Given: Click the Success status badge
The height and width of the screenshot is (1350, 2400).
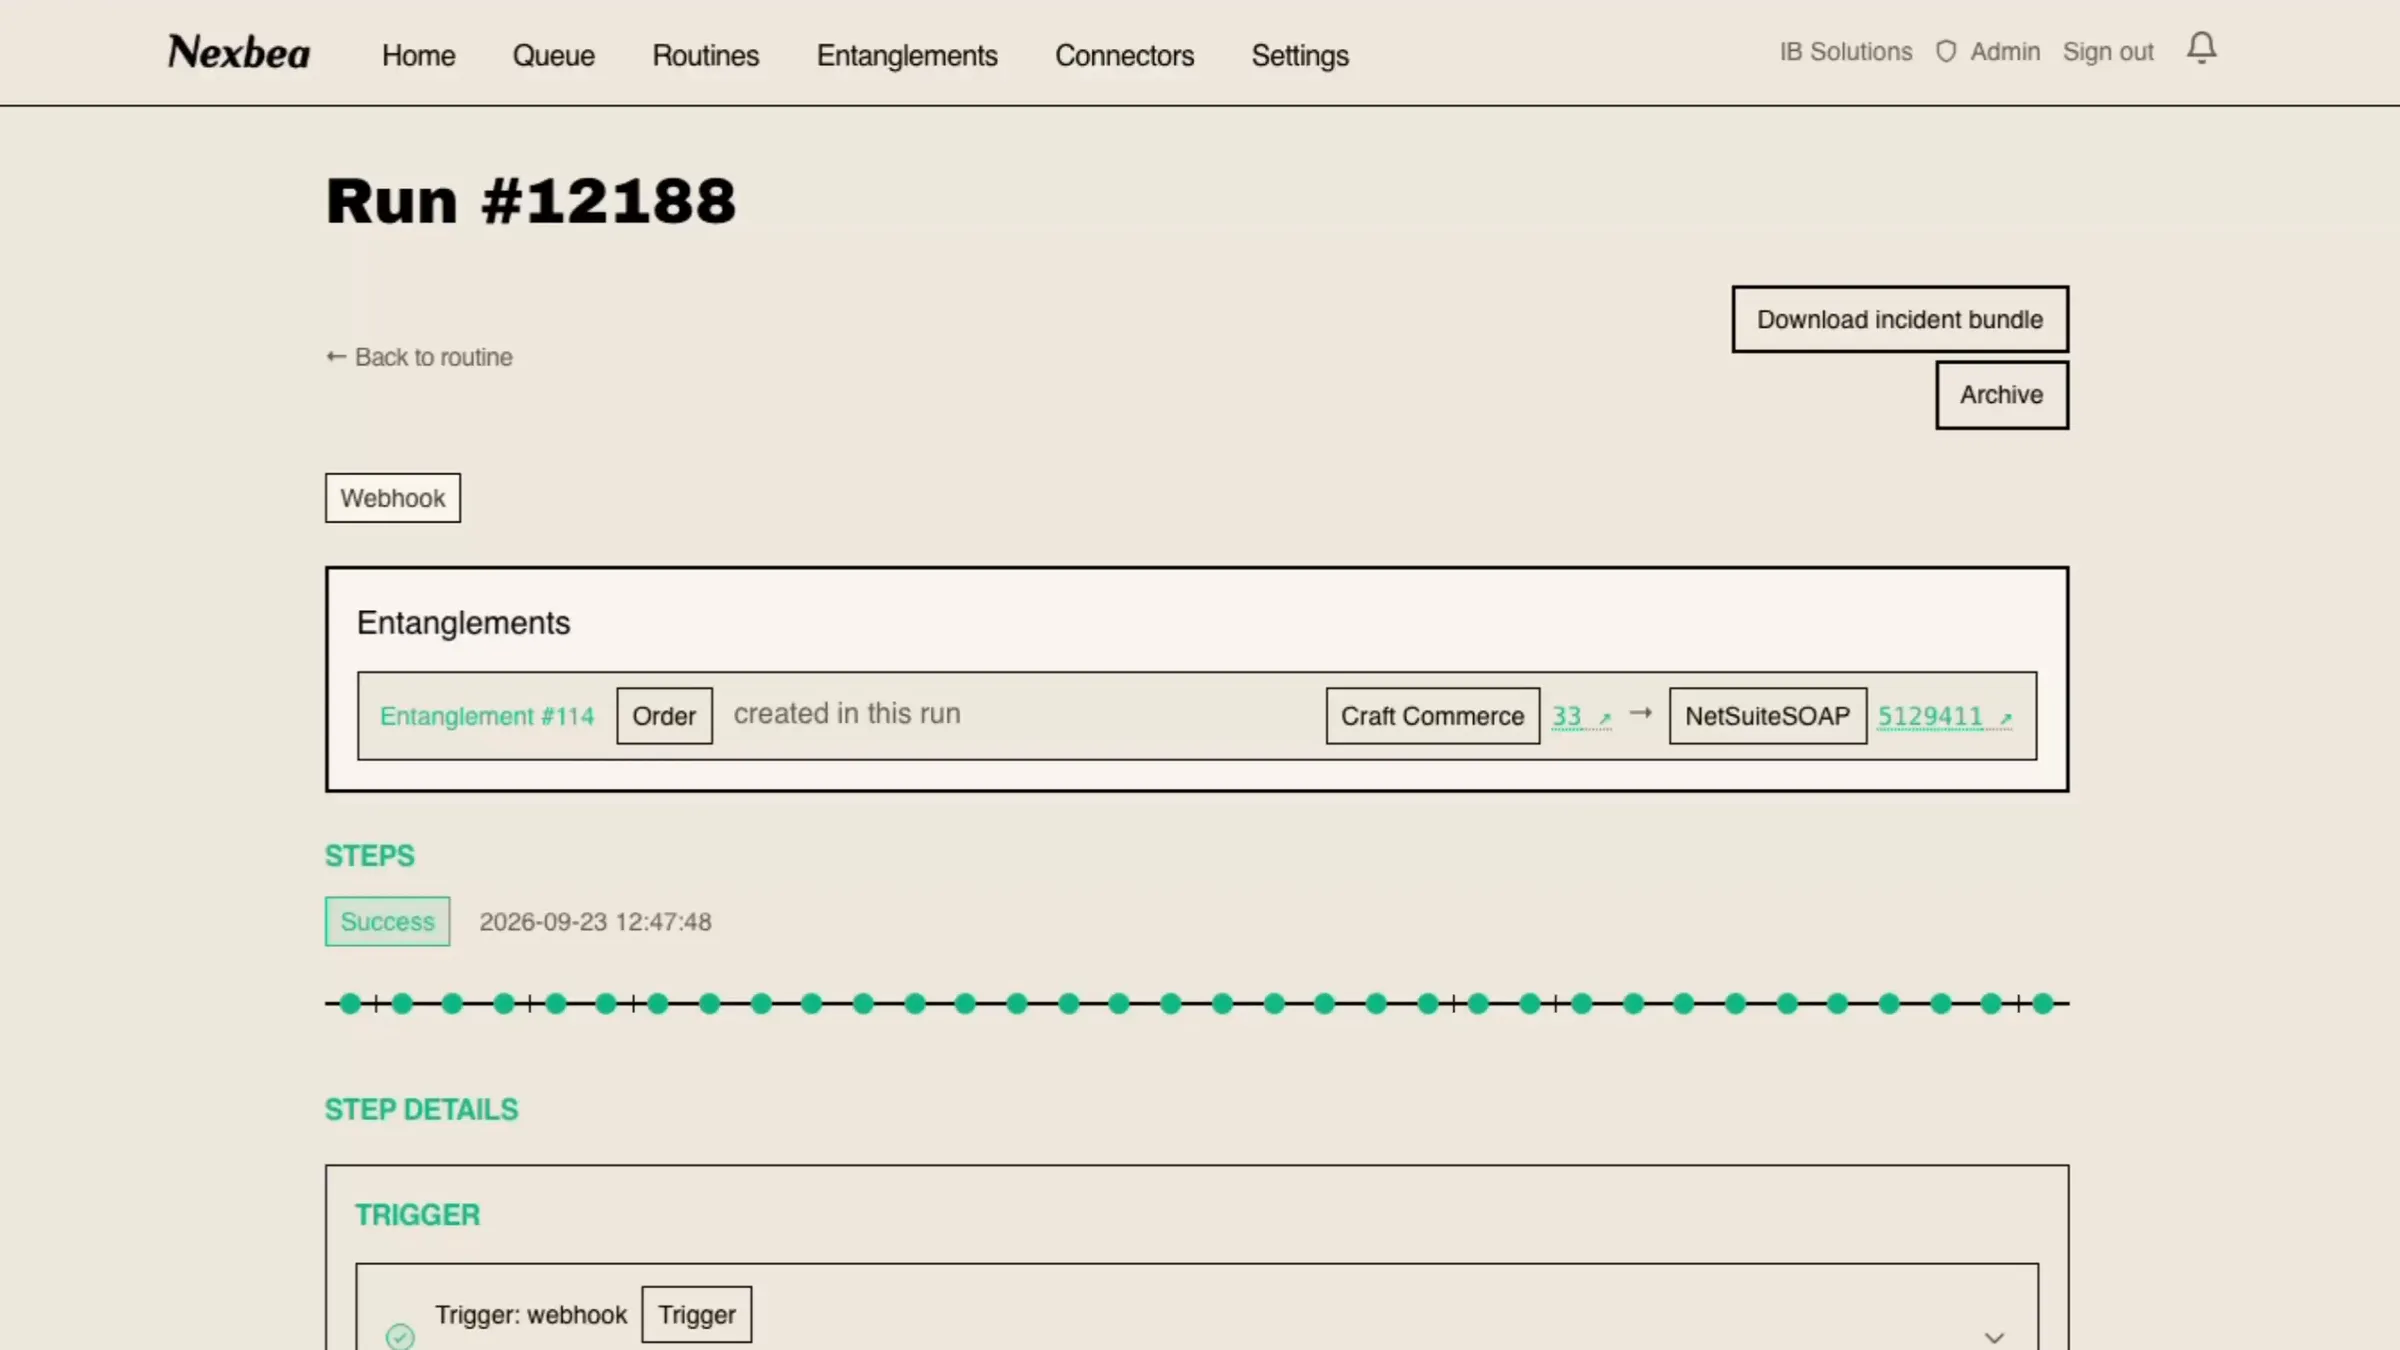Looking at the screenshot, I should pos(387,921).
